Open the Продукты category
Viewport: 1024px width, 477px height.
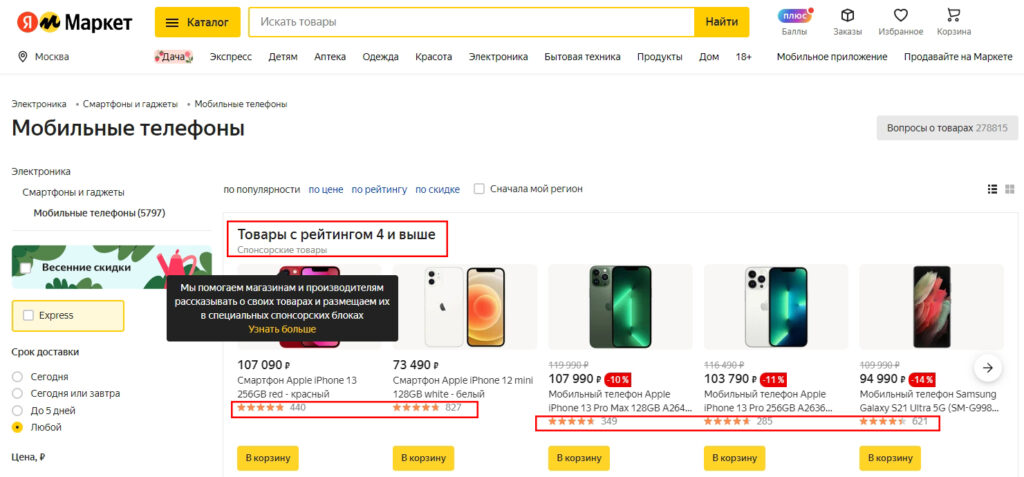coord(660,57)
